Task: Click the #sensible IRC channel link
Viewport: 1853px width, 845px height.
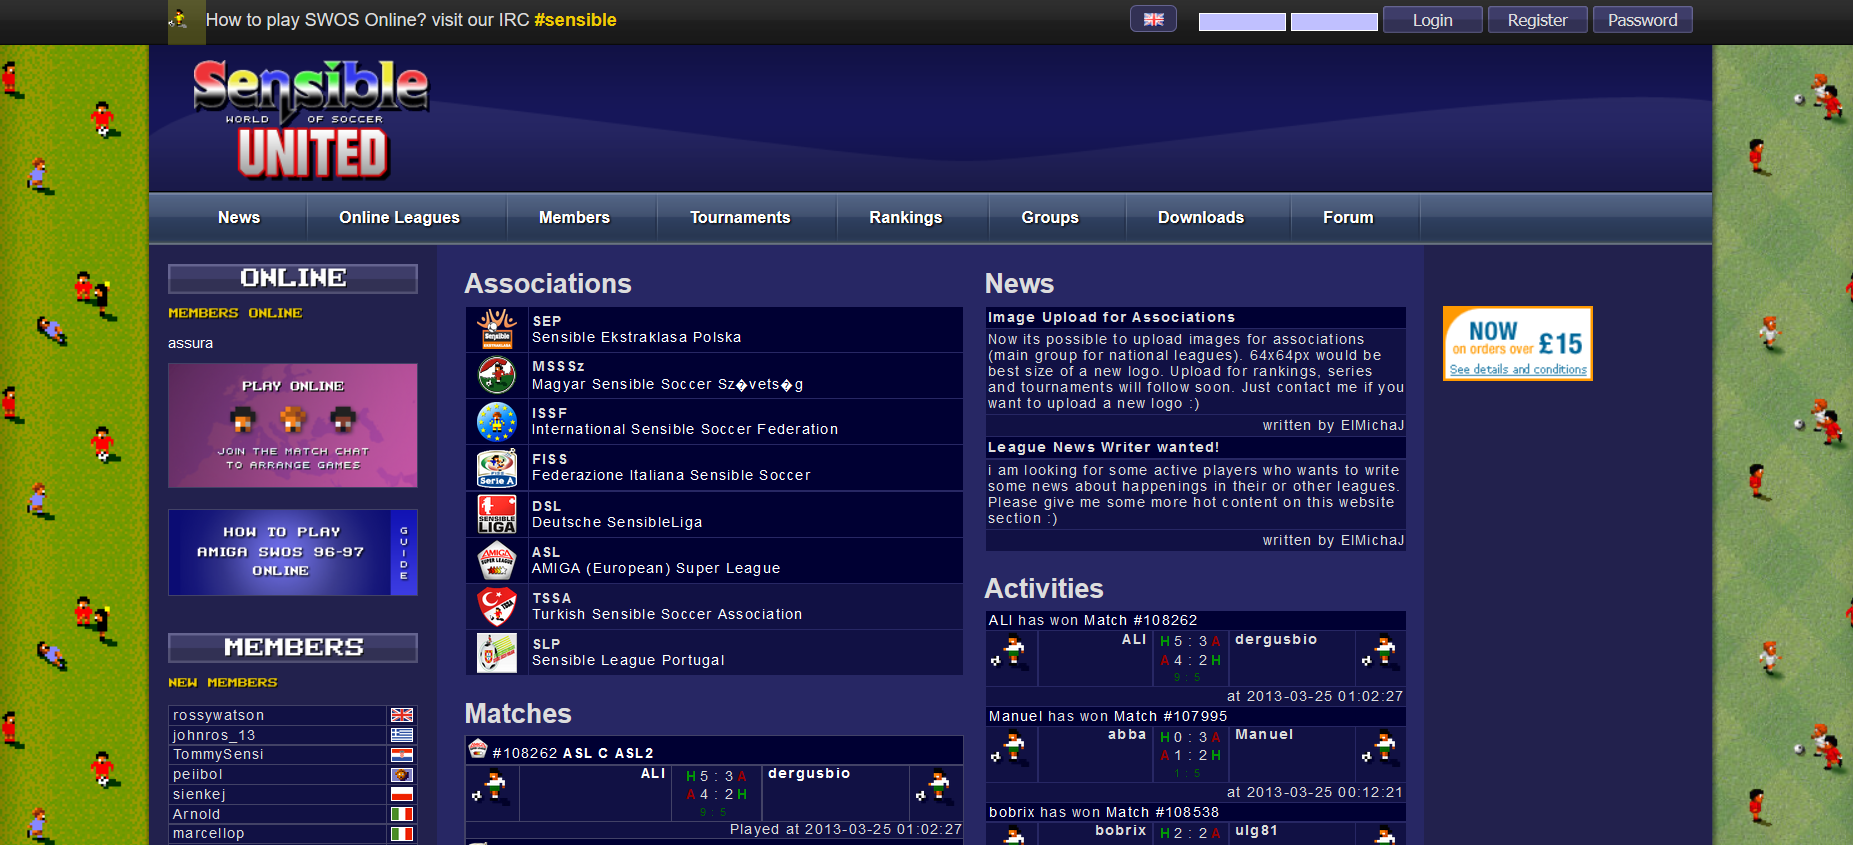Action: tap(575, 20)
